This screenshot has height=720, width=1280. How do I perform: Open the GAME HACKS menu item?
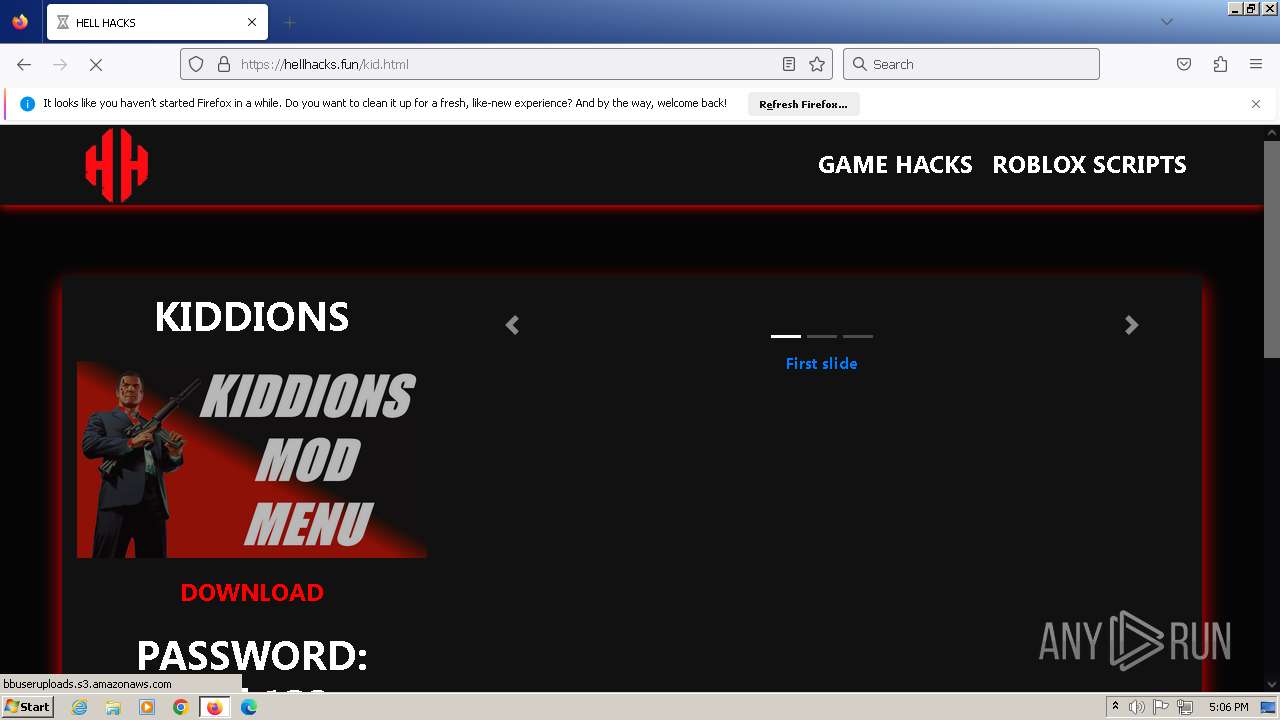click(895, 165)
